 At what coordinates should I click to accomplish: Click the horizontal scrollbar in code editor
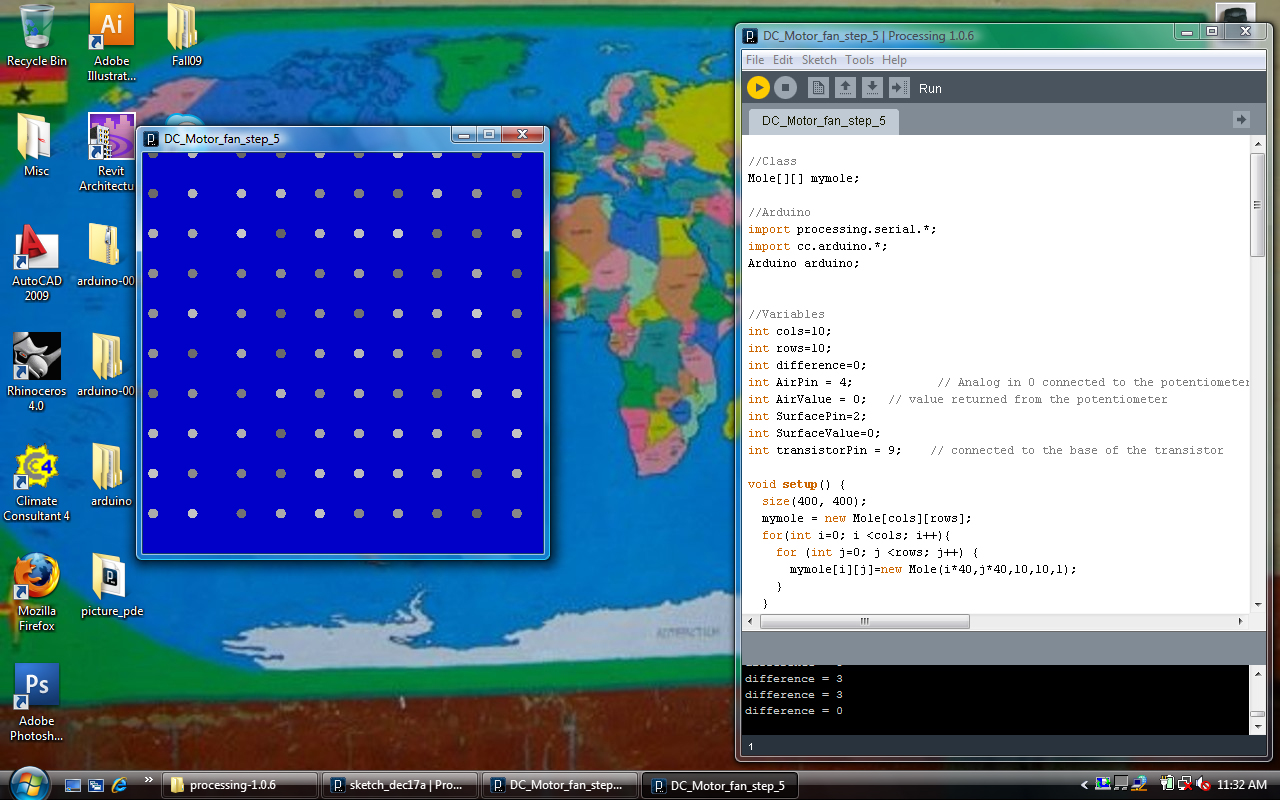pos(864,621)
